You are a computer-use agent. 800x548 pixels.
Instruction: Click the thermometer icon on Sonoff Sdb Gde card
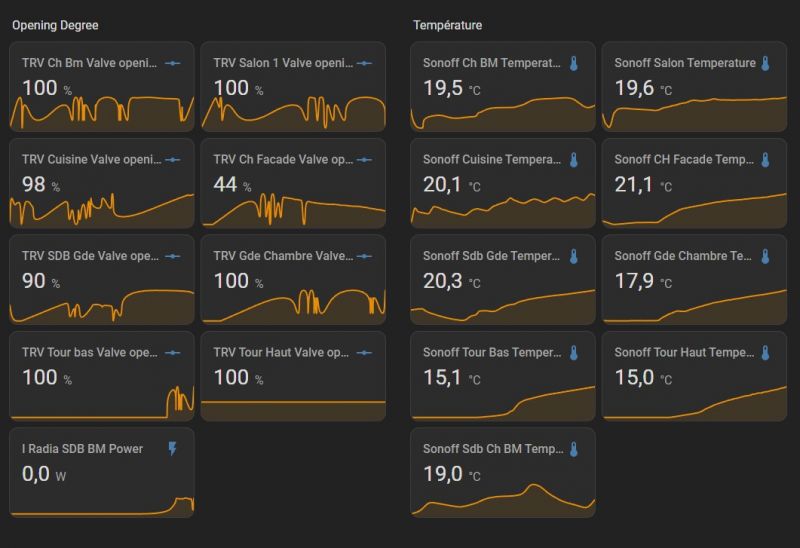(574, 256)
